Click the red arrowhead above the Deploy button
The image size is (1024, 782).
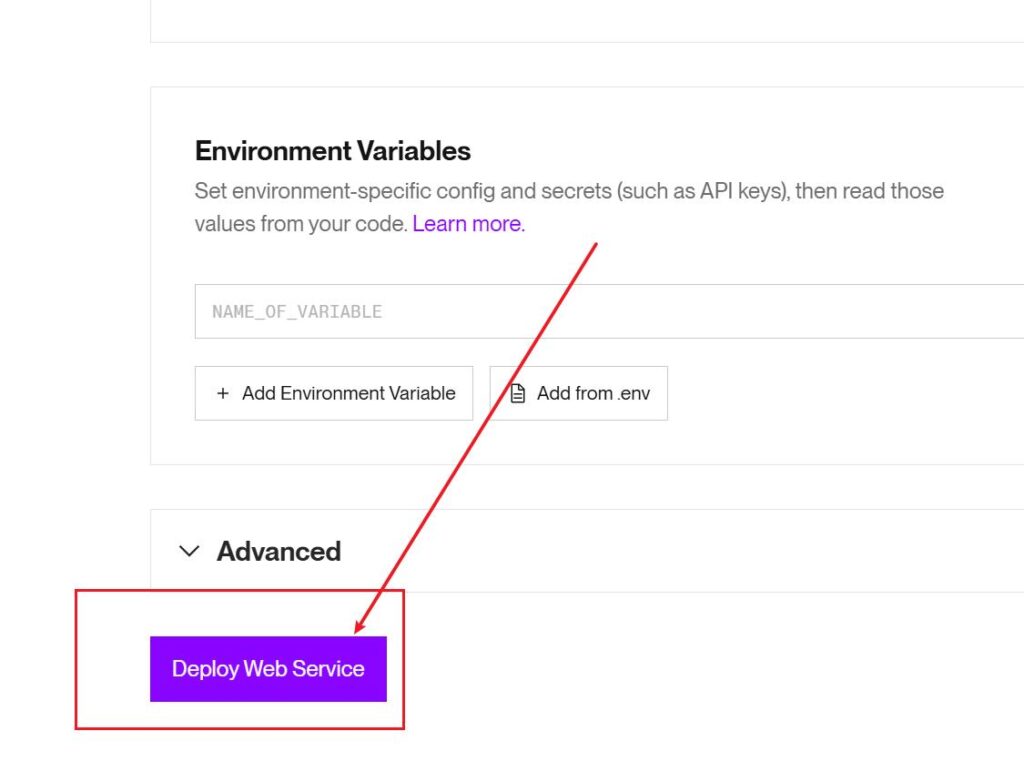coord(360,624)
